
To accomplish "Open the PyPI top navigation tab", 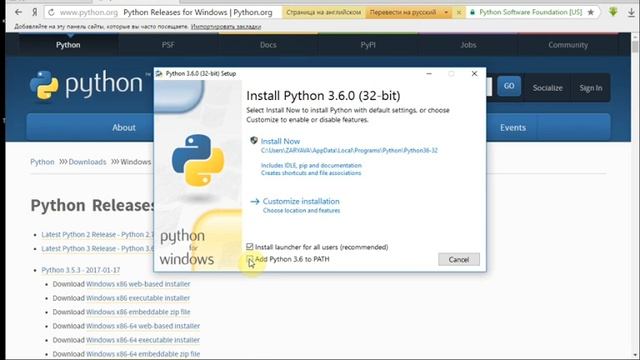I will 368,45.
